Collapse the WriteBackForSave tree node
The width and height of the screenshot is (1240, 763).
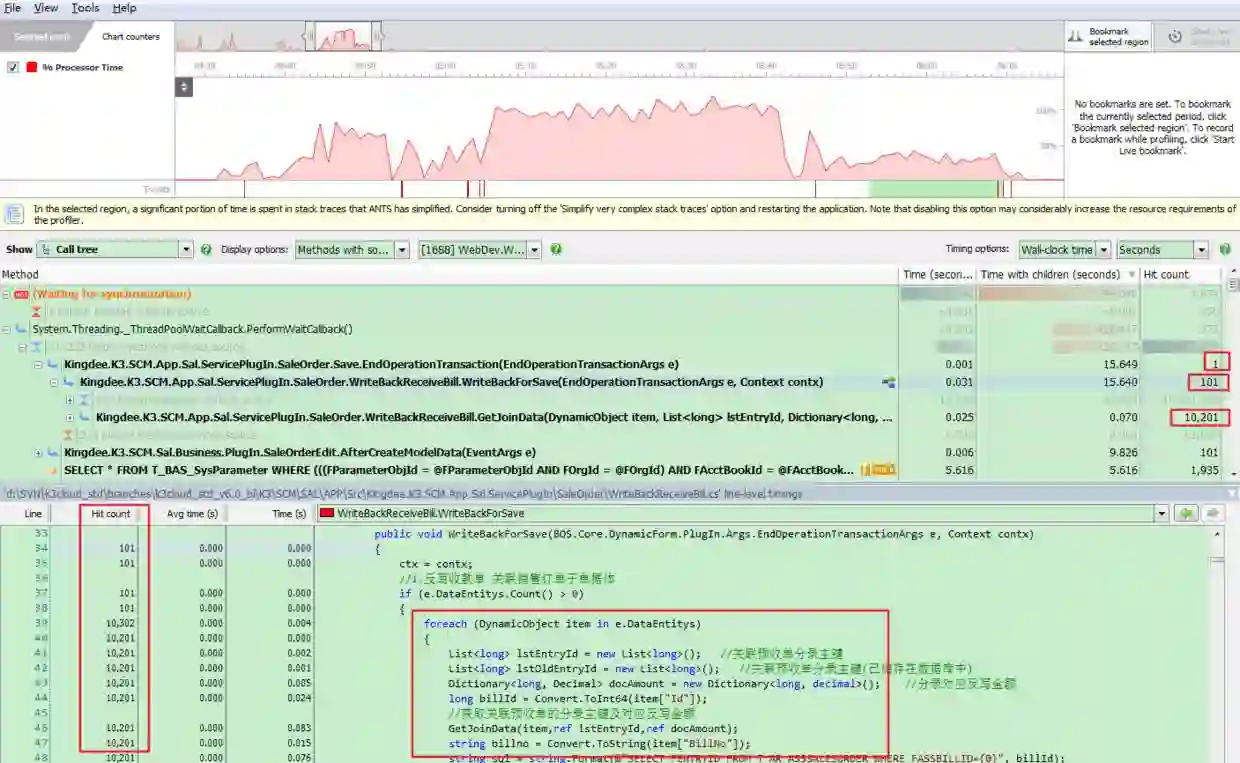(54, 382)
